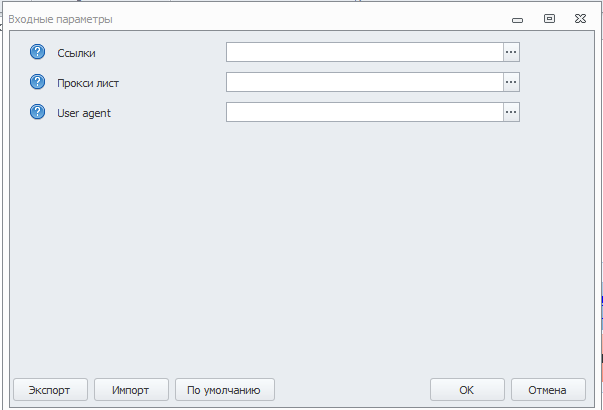Maximize the Входные параметры window

click(549, 18)
